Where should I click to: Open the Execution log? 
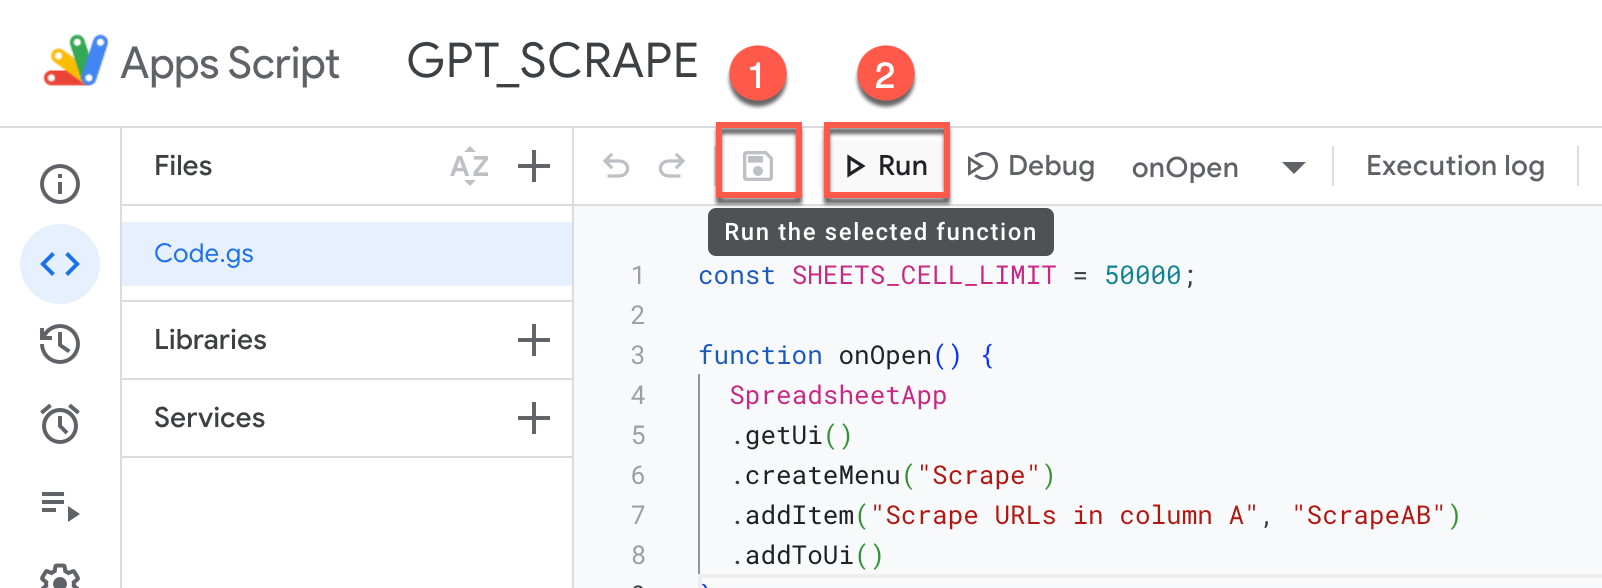[1454, 166]
